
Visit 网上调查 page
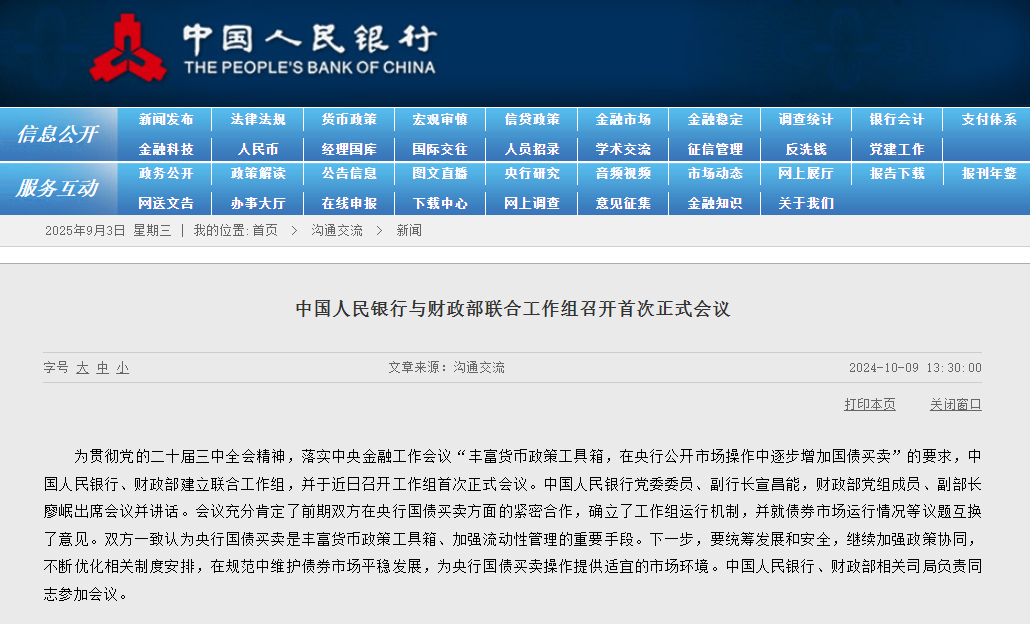532,204
